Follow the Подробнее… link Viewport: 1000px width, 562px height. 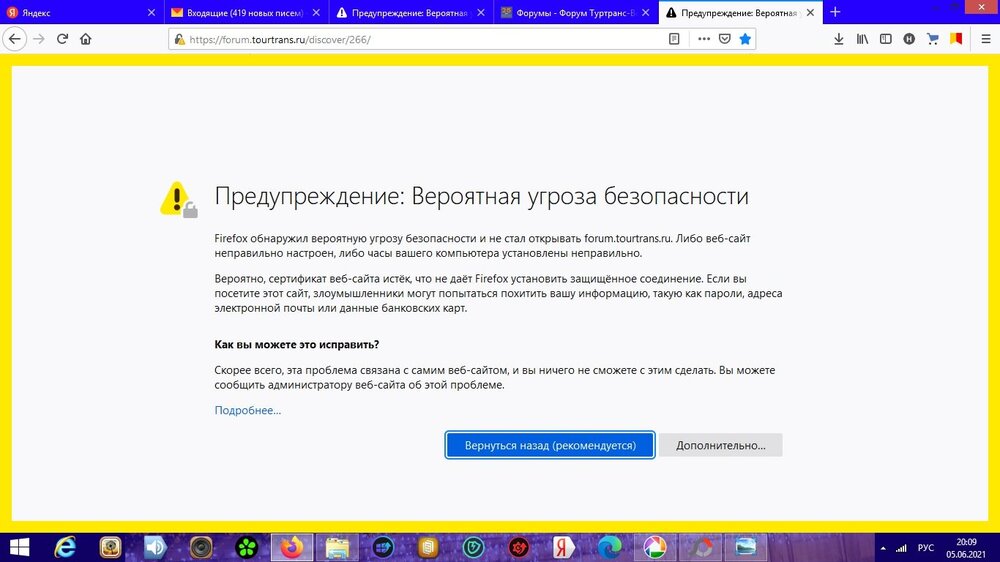click(x=248, y=410)
